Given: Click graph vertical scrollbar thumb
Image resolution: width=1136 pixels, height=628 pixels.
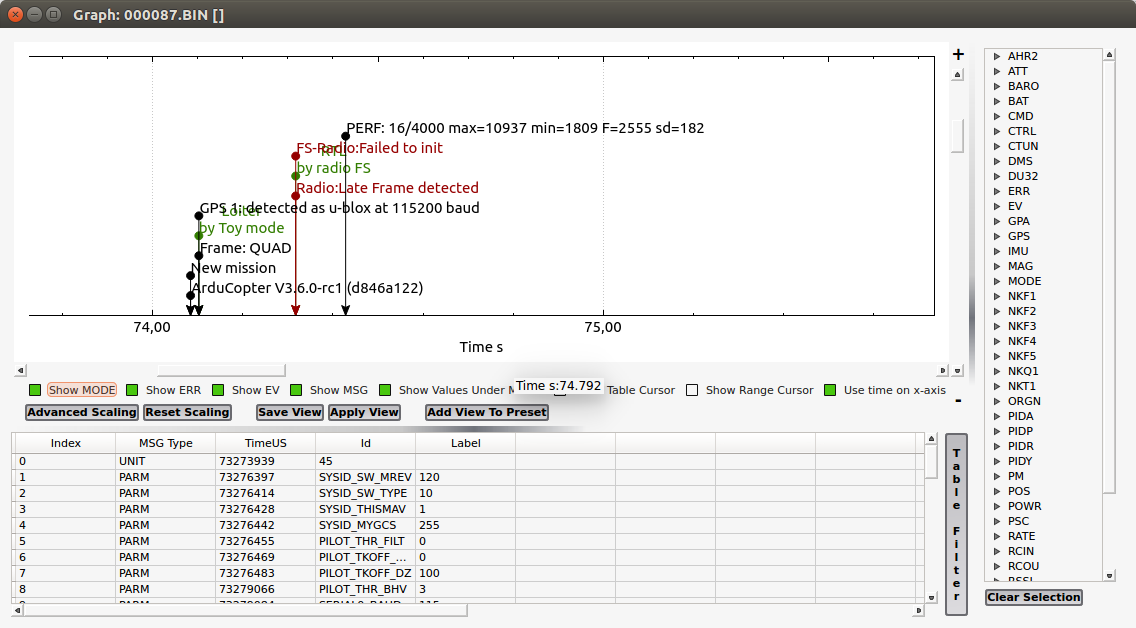Looking at the screenshot, I should [957, 135].
